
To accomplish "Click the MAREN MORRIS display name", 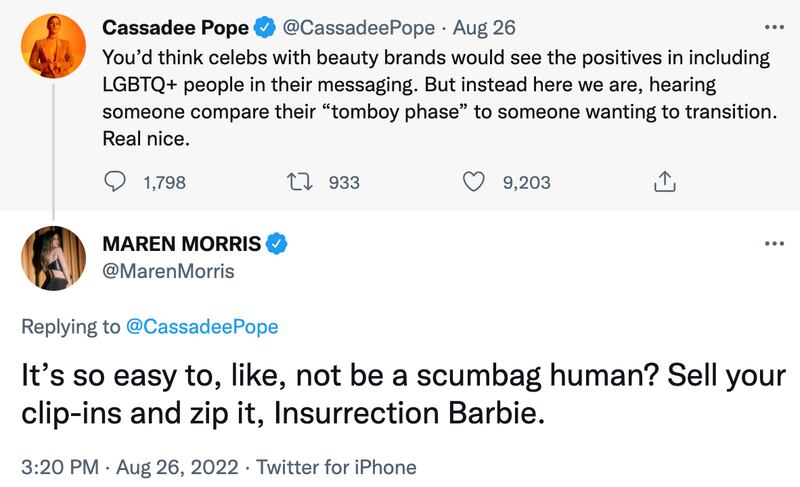I will click(182, 244).
